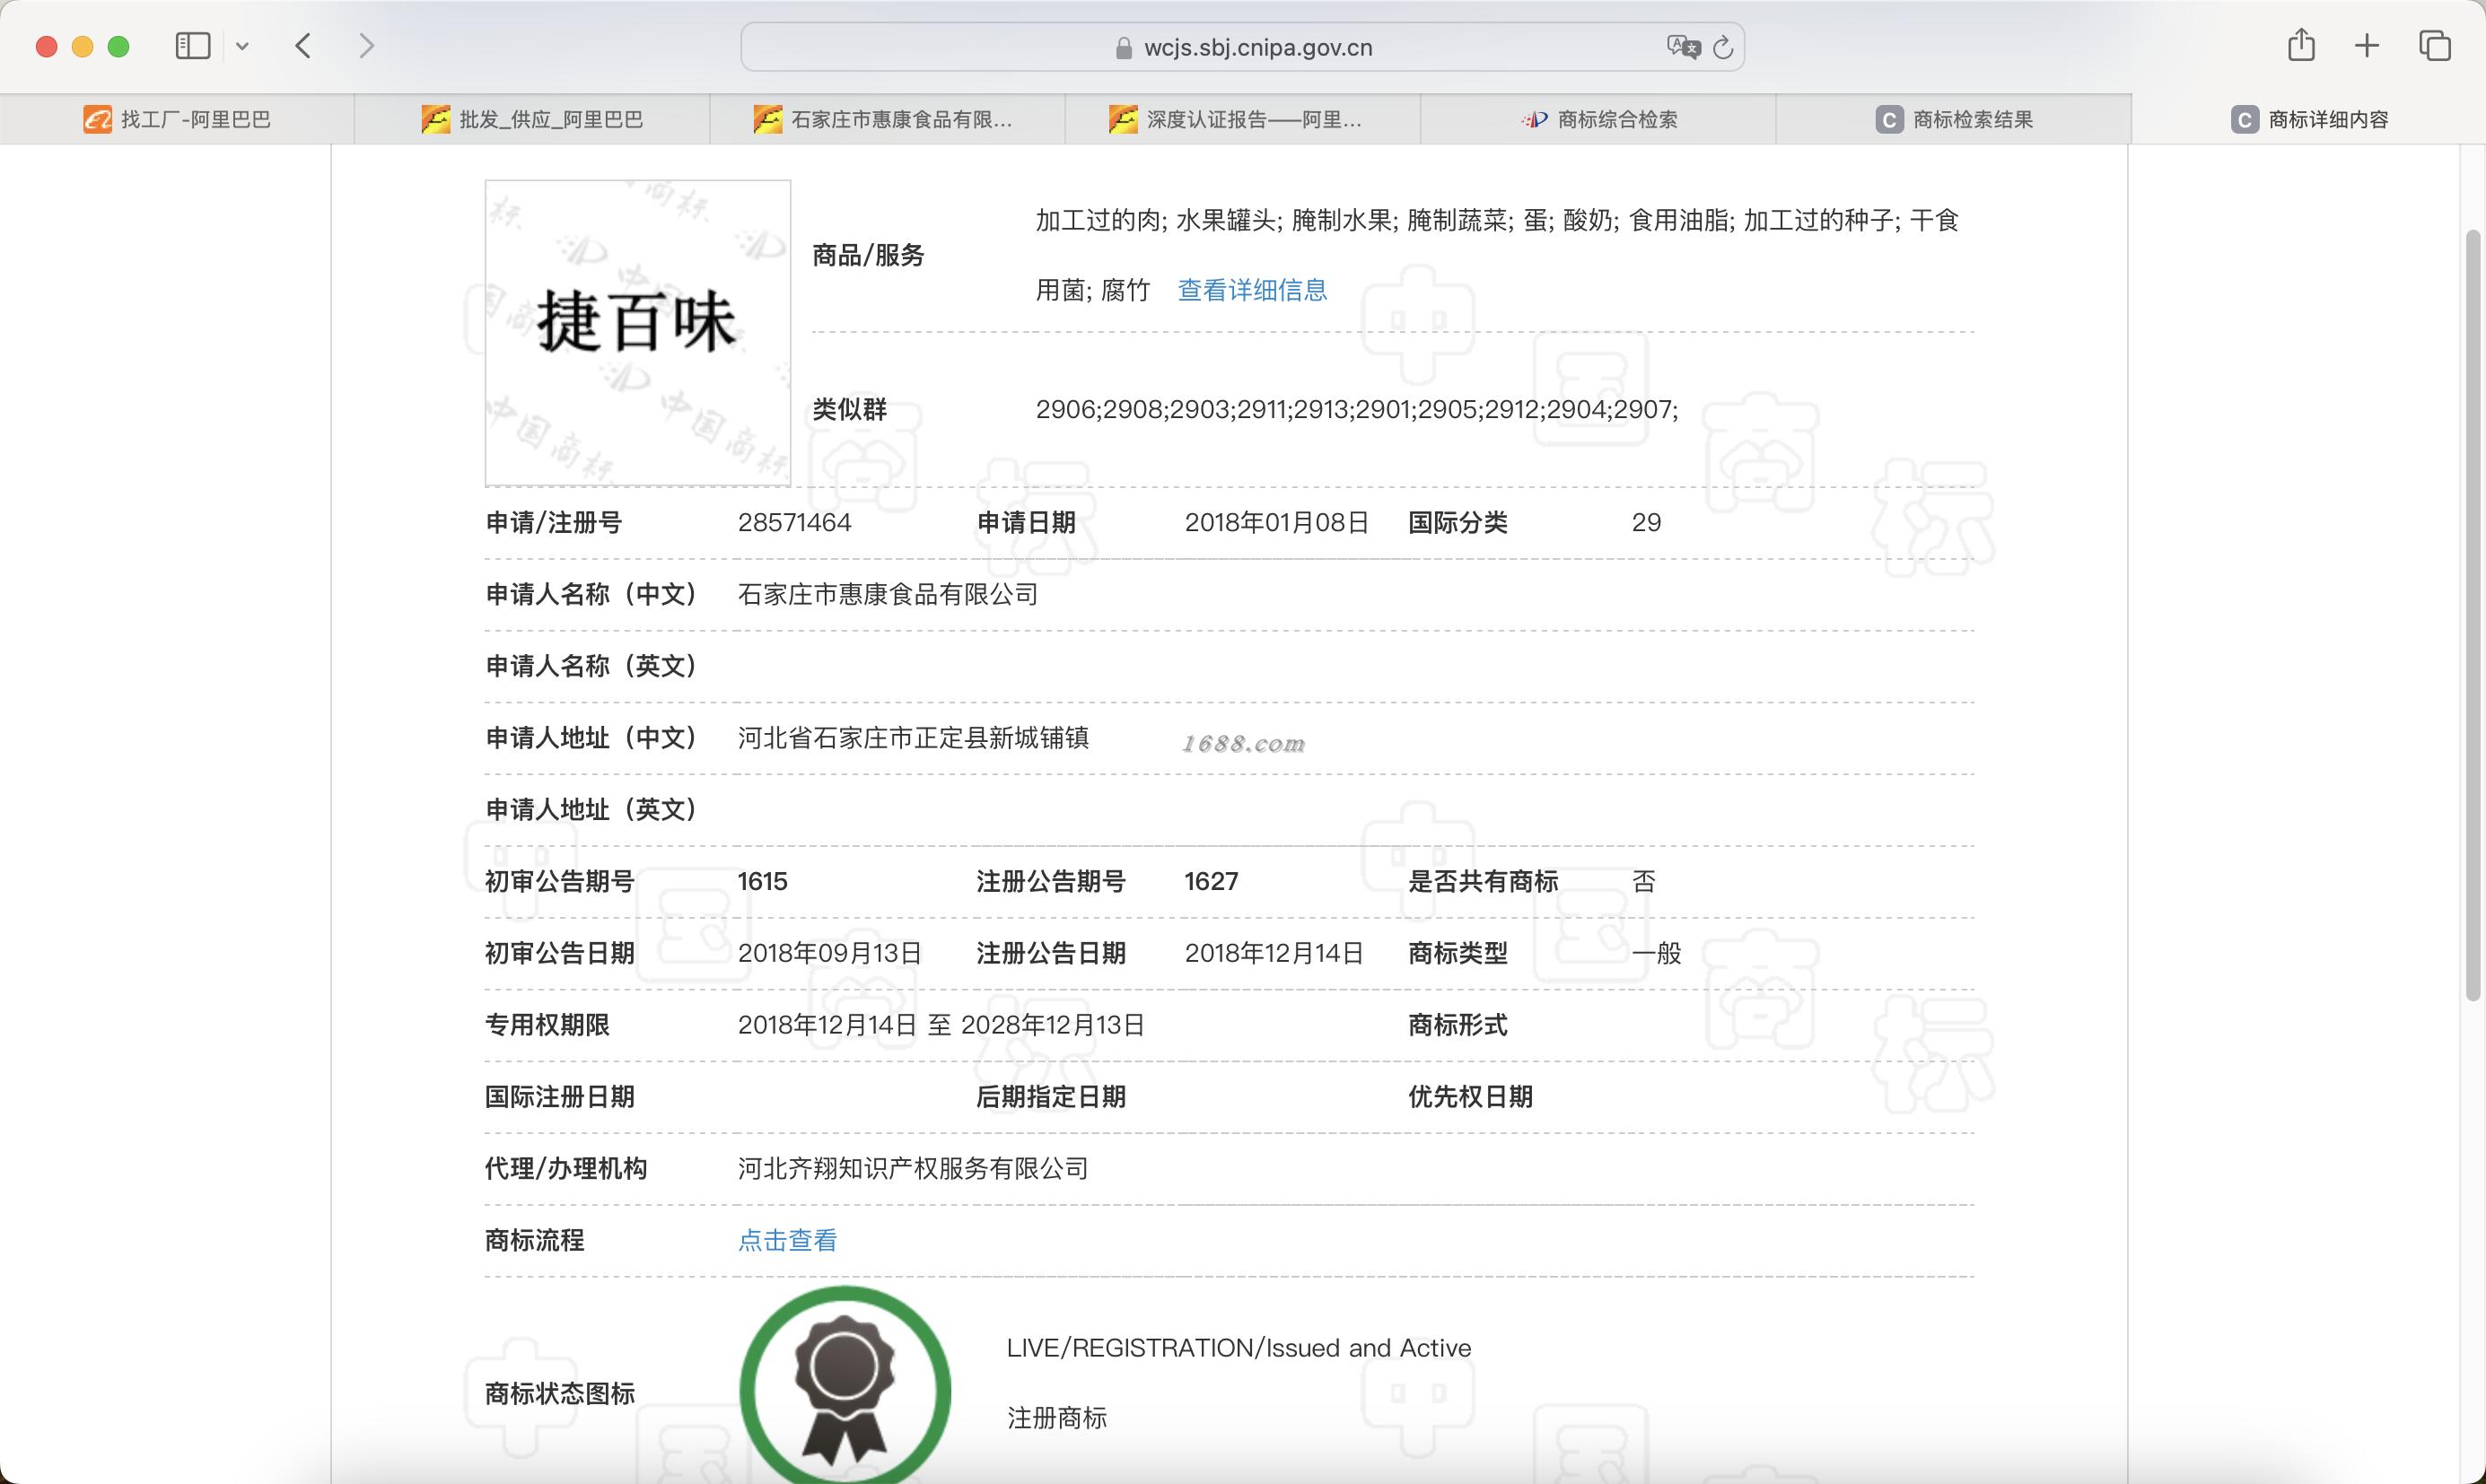Image resolution: width=2486 pixels, height=1484 pixels.
Task: Go back to previous page
Action: [304, 46]
